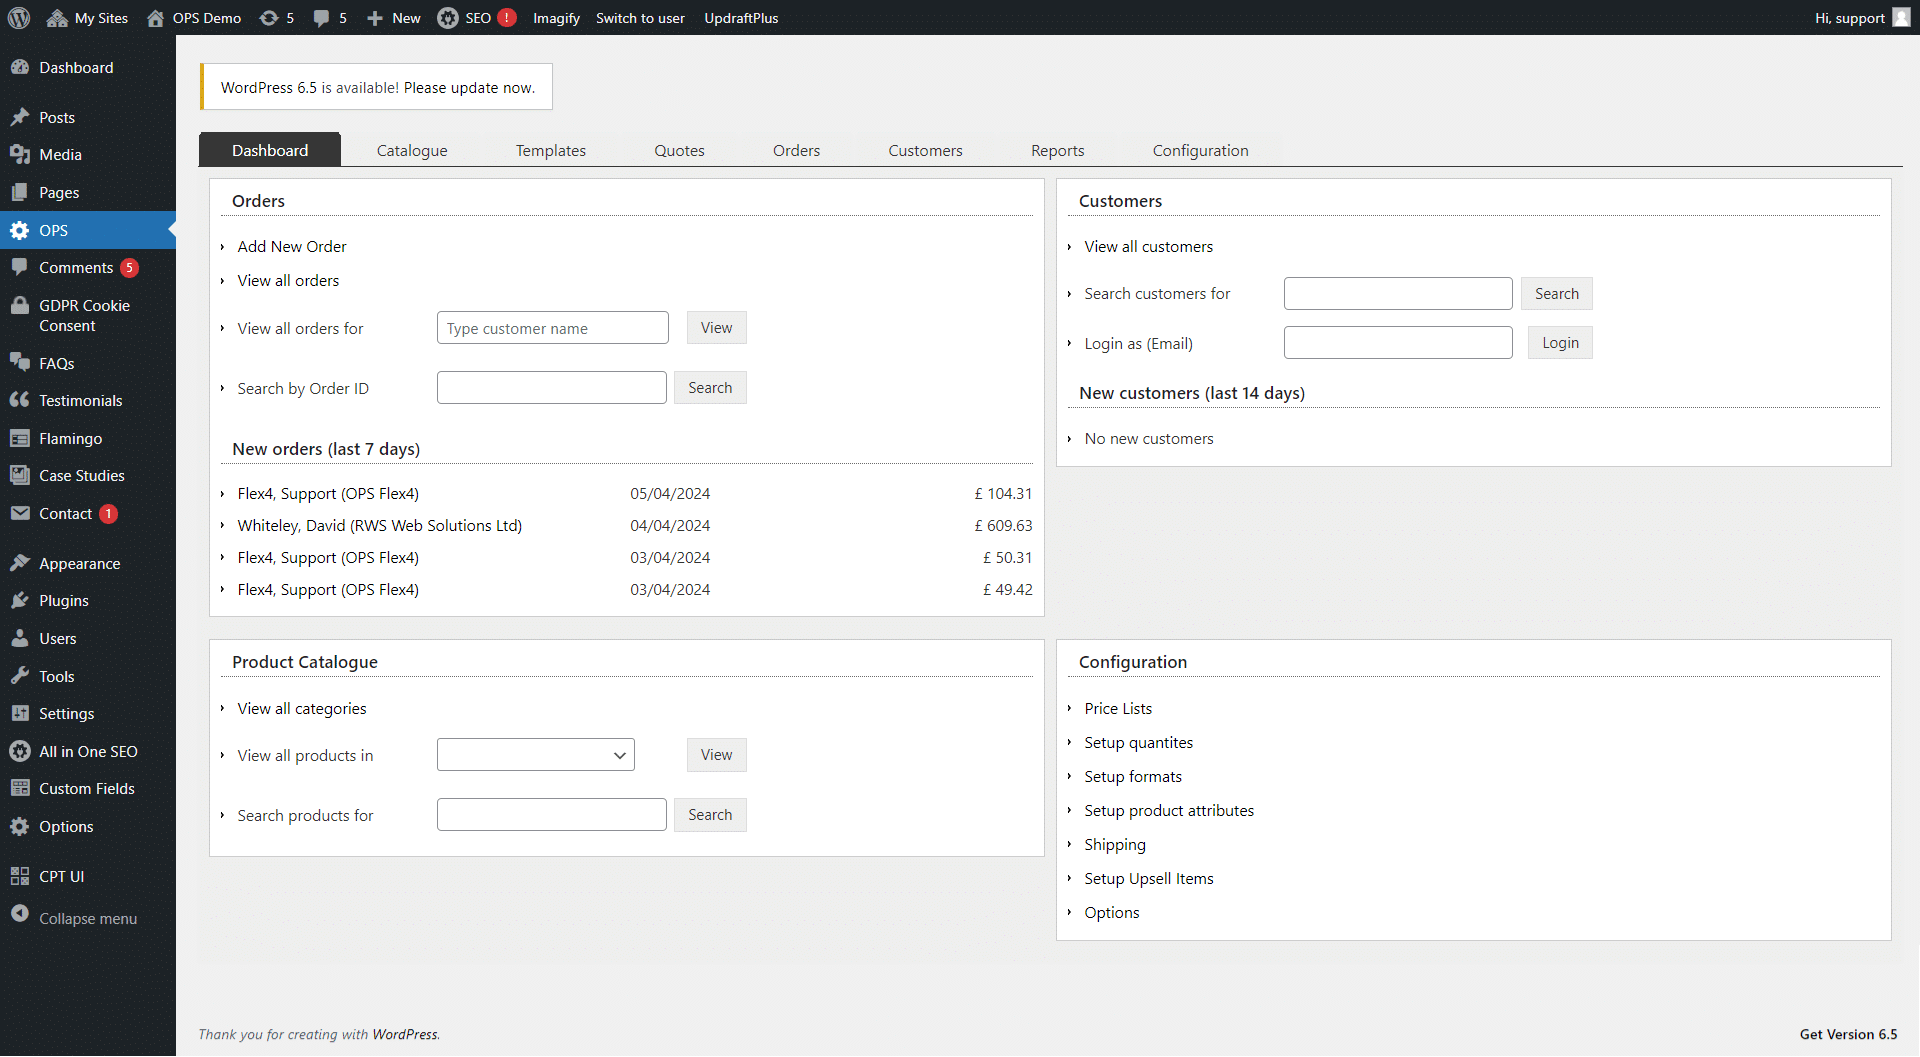Select the Media icon in sidebar
Image resolution: width=1920 pixels, height=1057 pixels.
coord(20,155)
